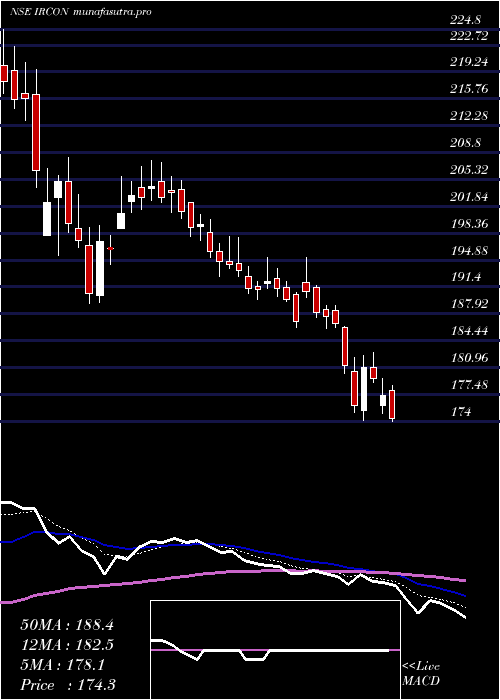Click the tall red candle falling to 206
Screen dimensions: 500x700
tap(36, 132)
